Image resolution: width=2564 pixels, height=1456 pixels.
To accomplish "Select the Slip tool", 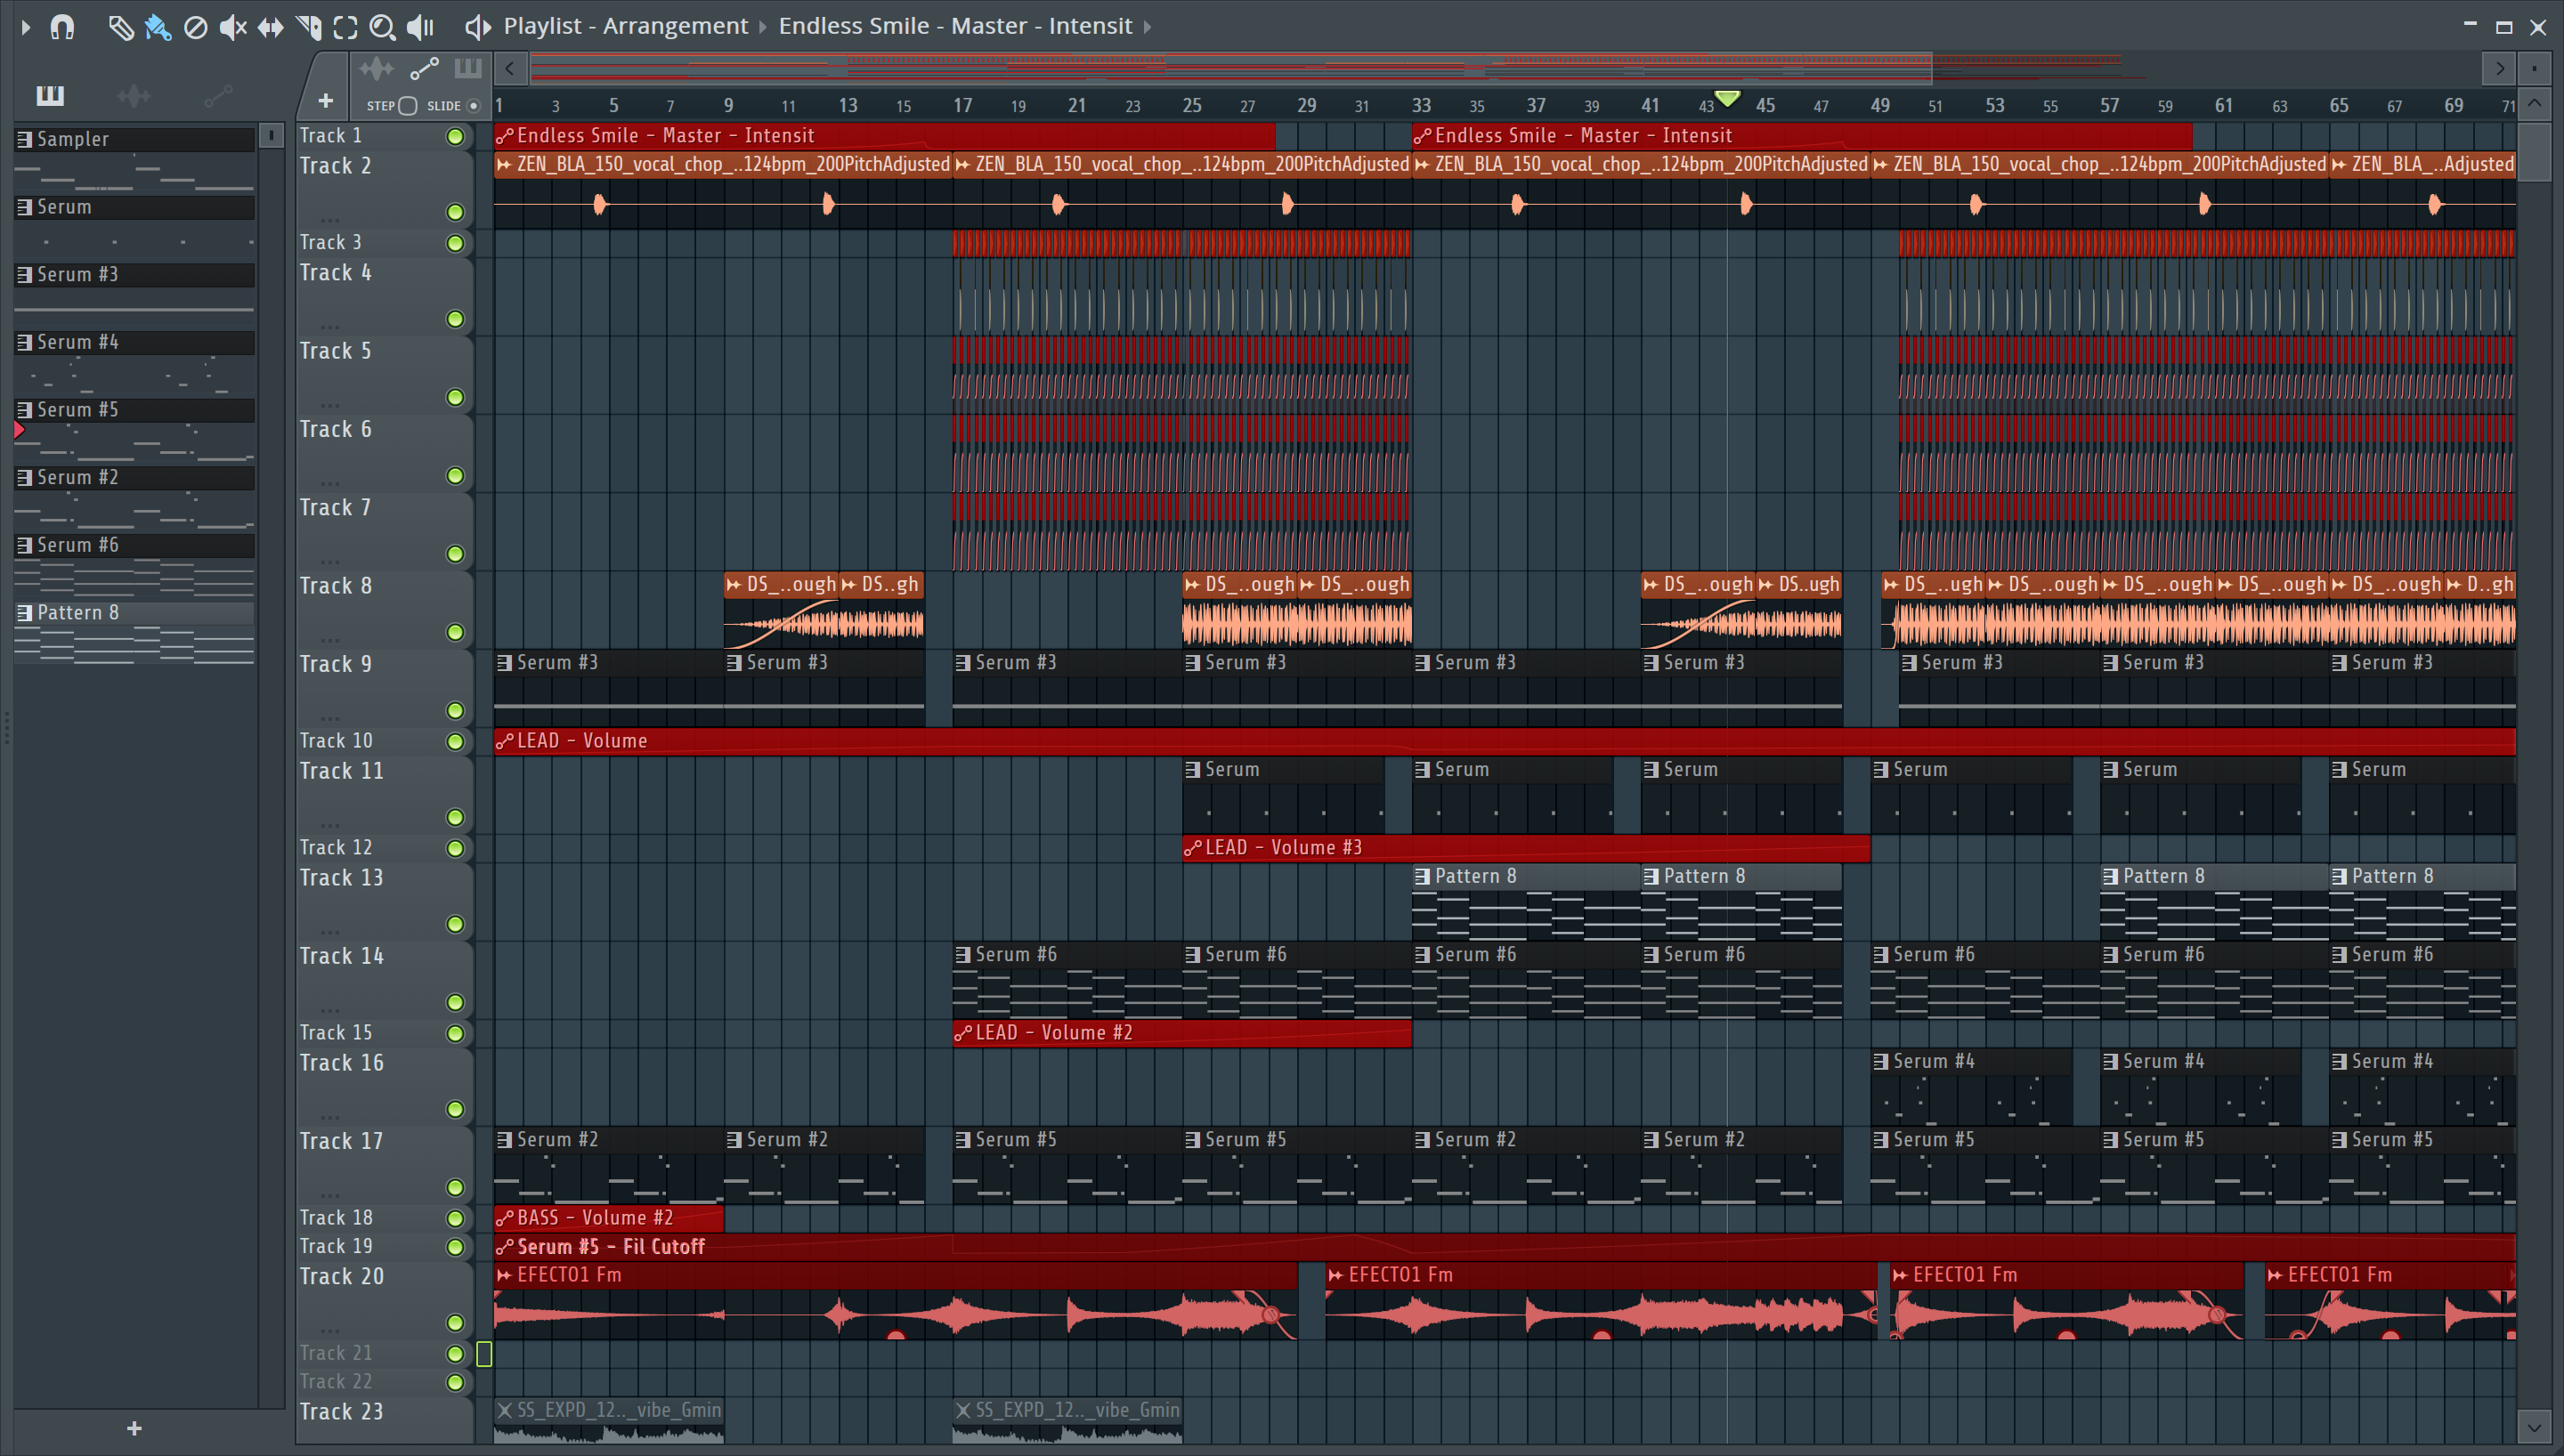I will tap(270, 27).
